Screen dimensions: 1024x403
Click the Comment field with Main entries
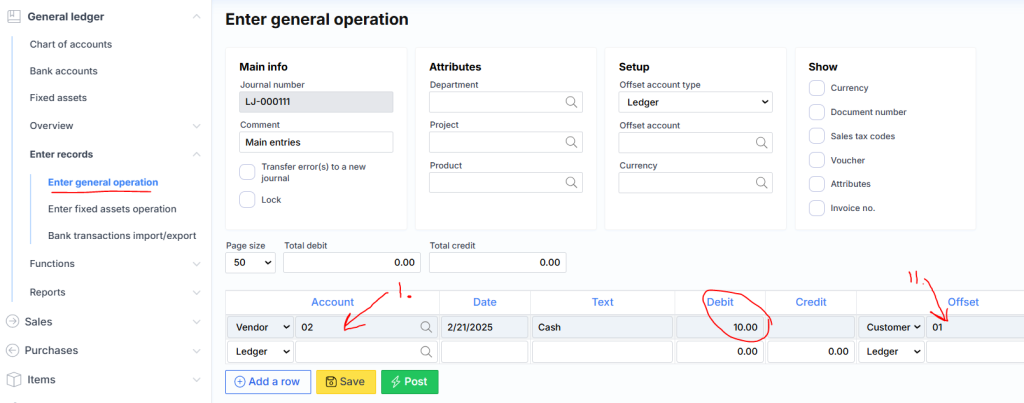pyautogui.click(x=316, y=142)
